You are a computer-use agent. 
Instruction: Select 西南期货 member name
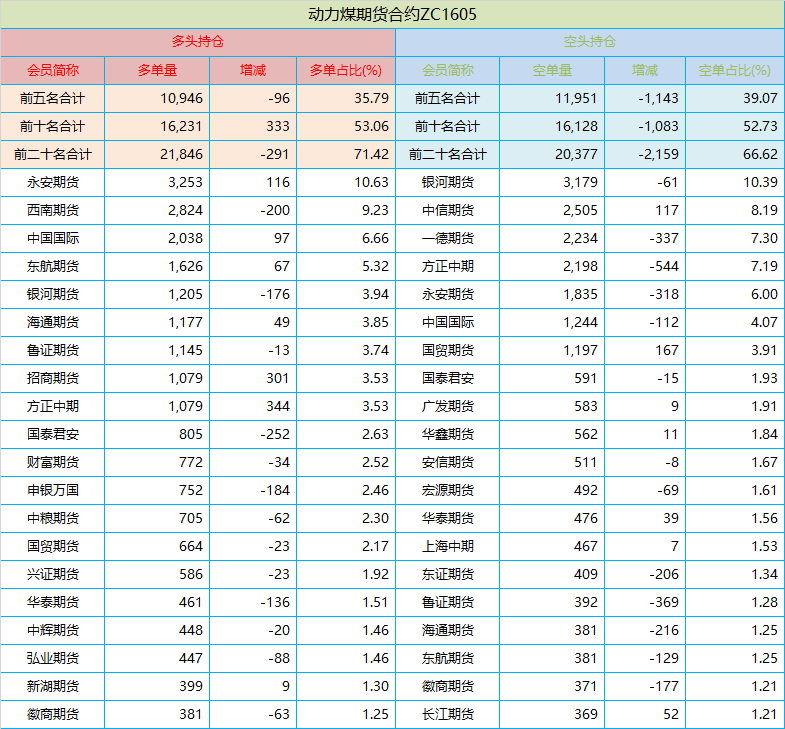53,210
